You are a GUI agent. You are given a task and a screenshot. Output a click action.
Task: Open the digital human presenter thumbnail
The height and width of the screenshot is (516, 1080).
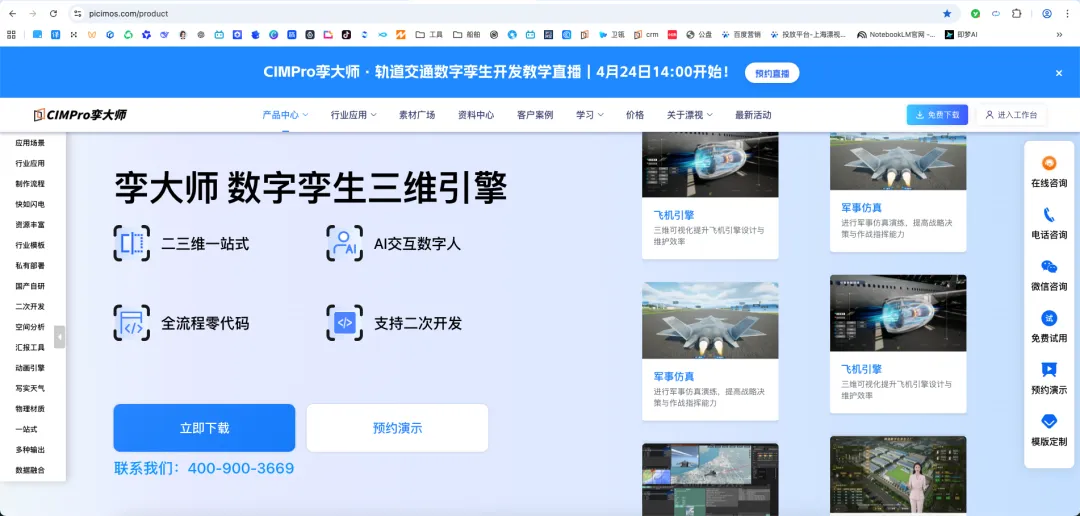(x=898, y=474)
